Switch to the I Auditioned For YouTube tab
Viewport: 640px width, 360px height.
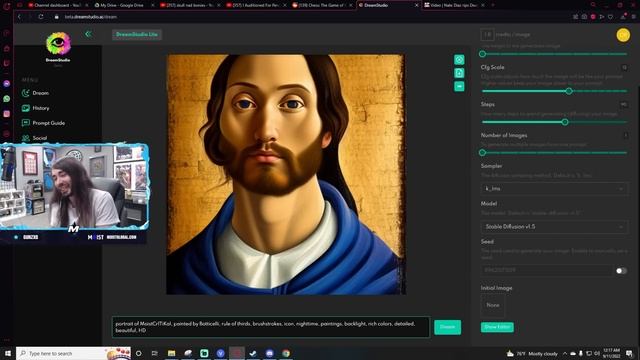pyautogui.click(x=255, y=5)
